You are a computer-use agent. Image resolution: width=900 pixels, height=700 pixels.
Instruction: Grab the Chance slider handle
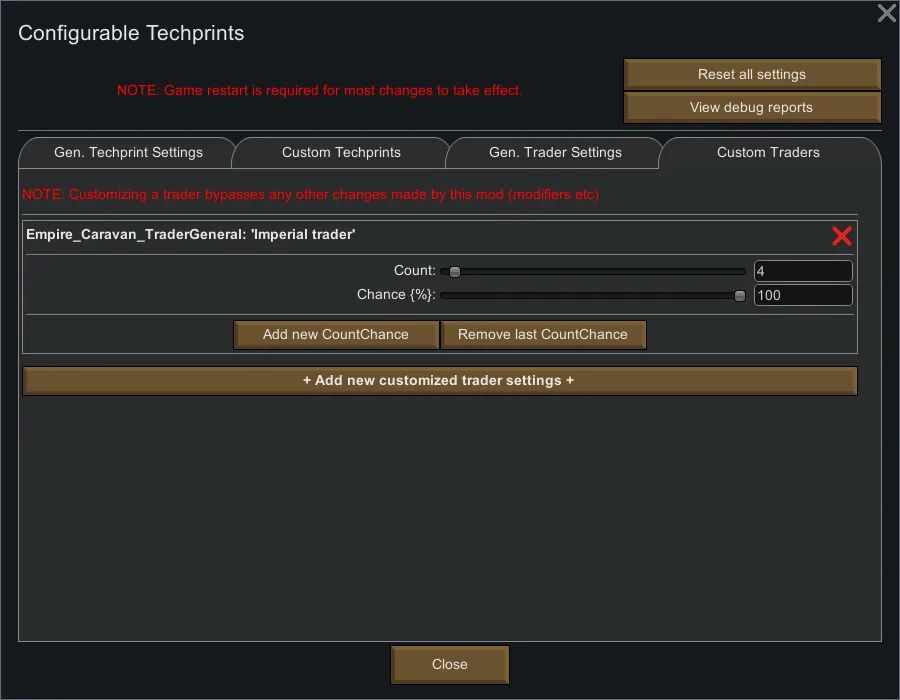click(x=740, y=295)
